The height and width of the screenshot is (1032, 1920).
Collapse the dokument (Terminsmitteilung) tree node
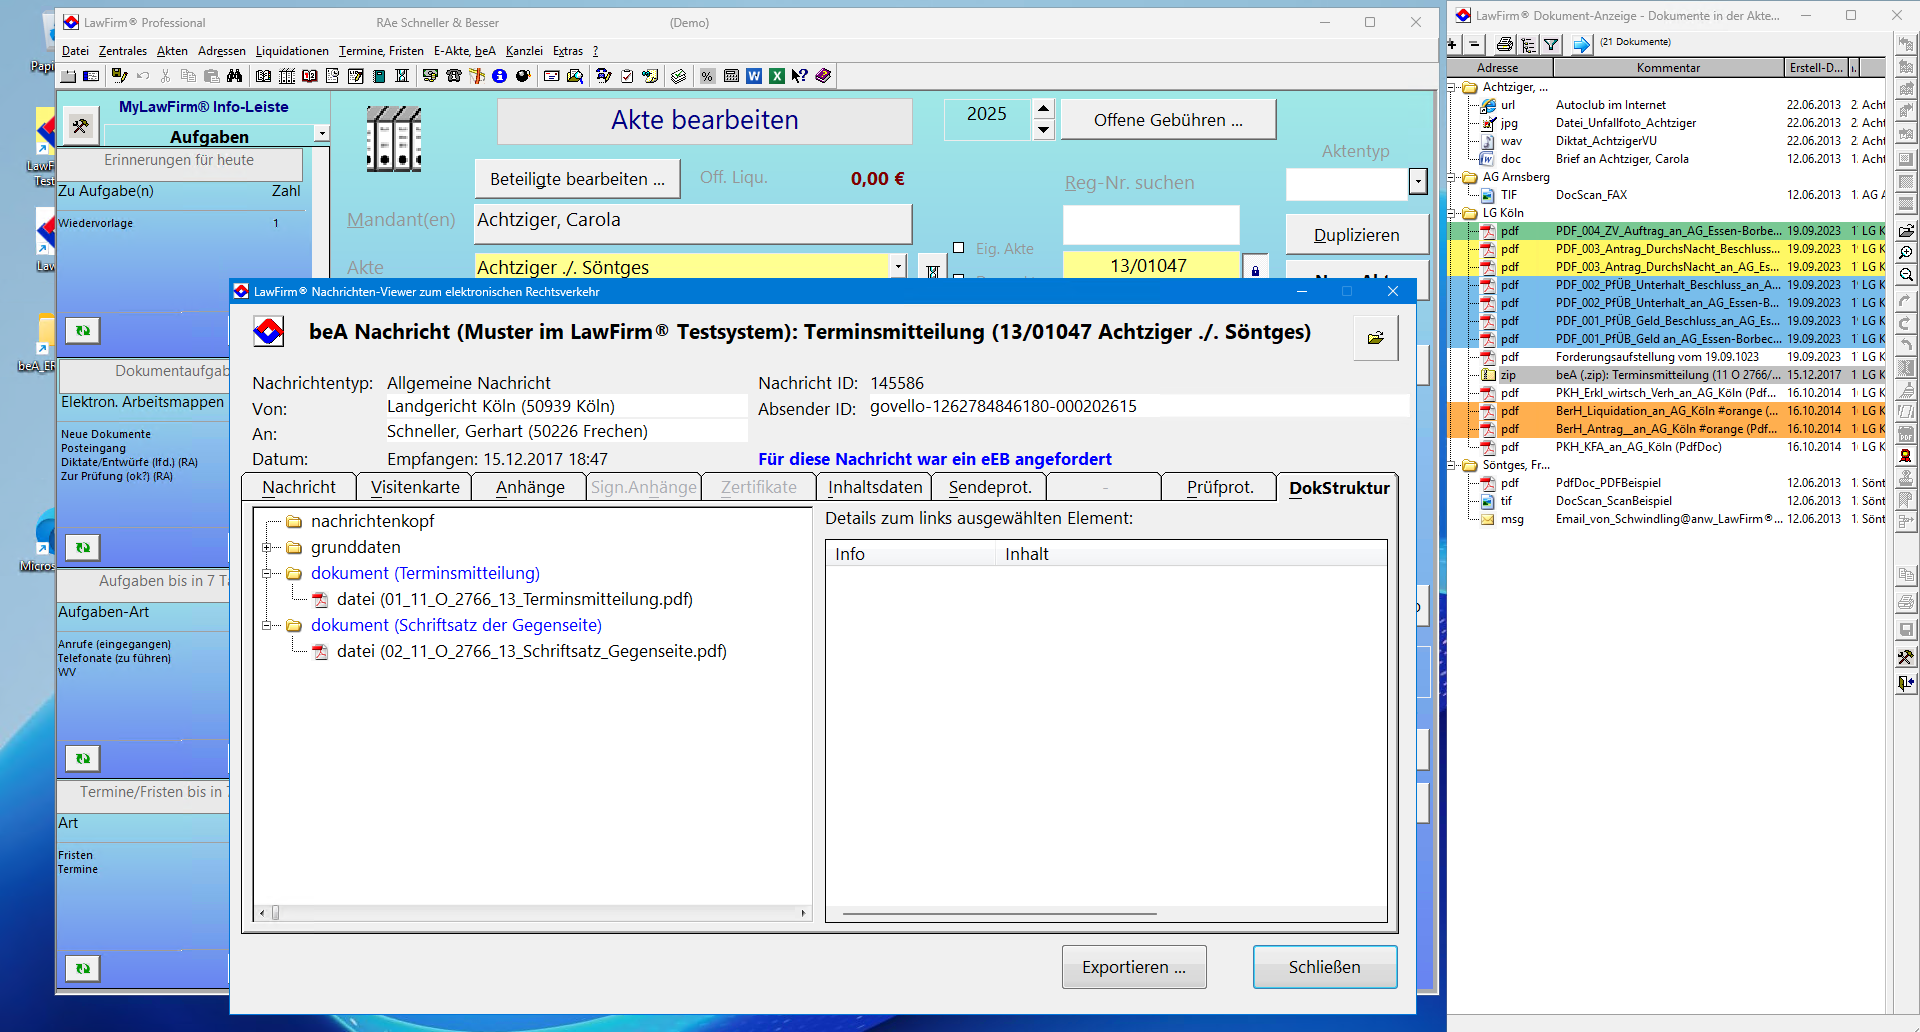[x=267, y=574]
